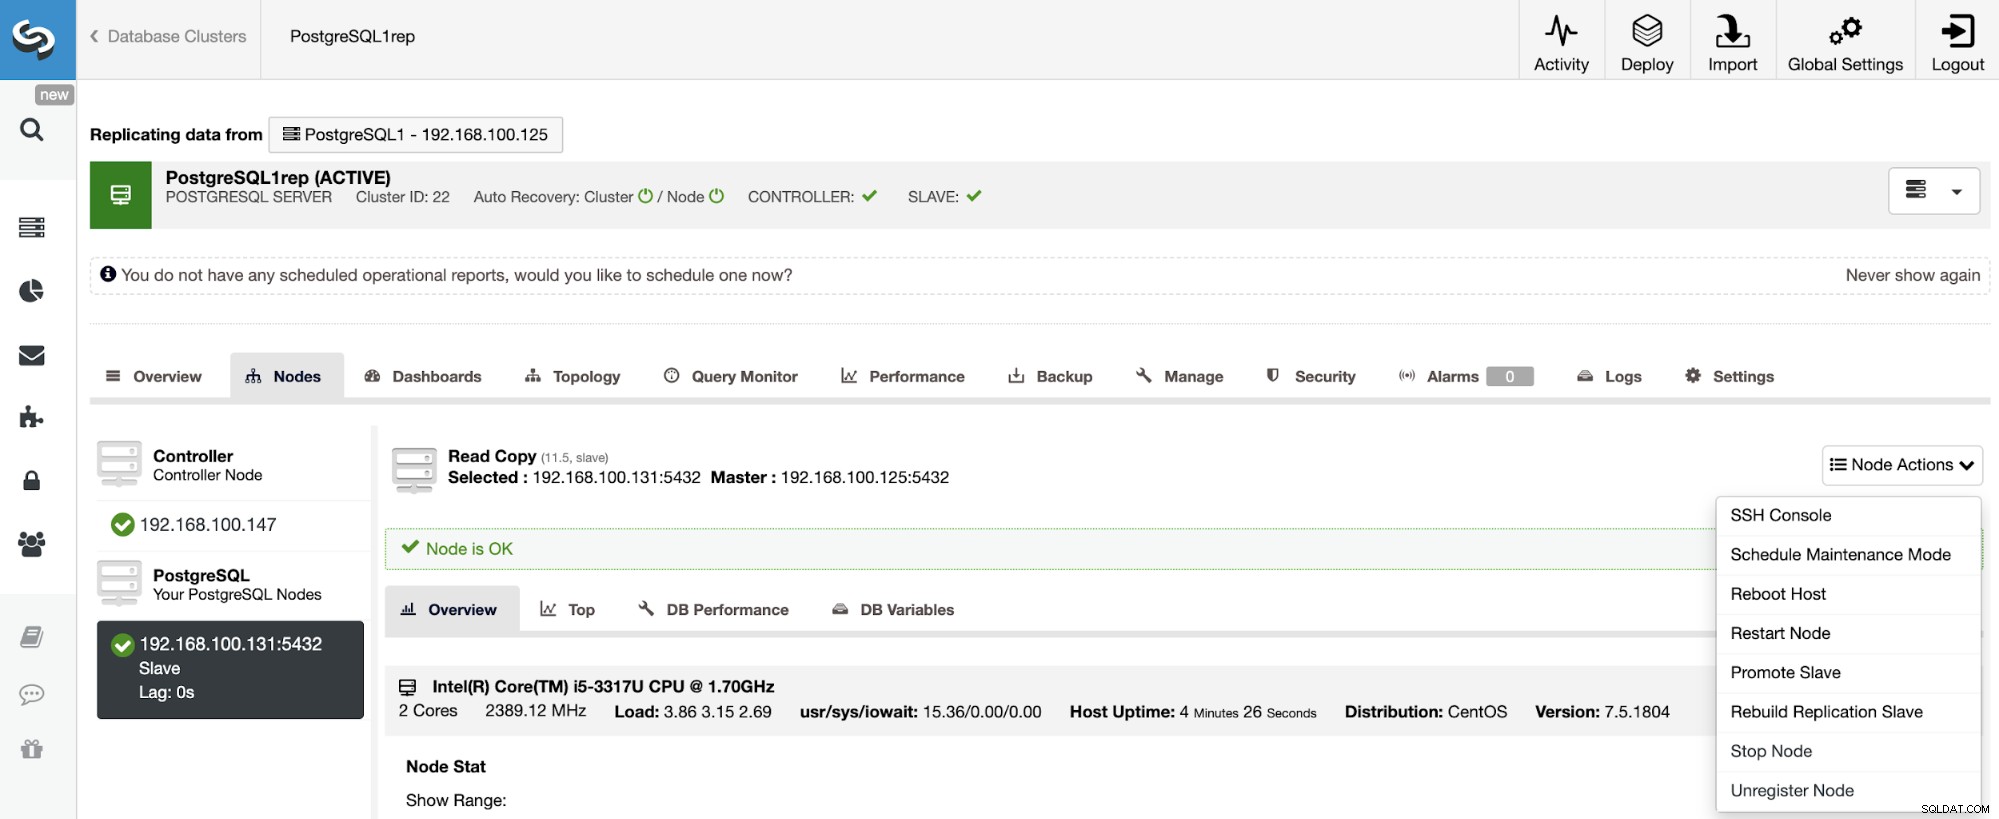
Task: Open Import from top bar
Action: point(1732,43)
